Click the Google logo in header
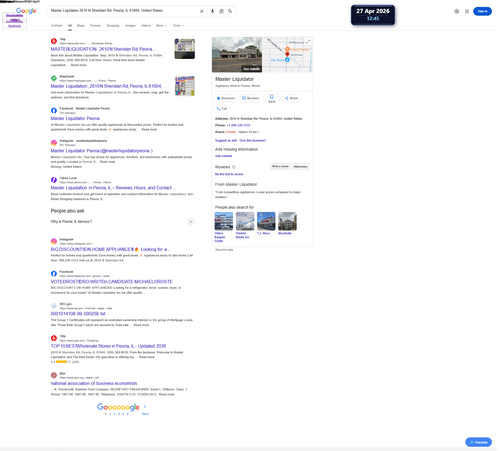 26,11
